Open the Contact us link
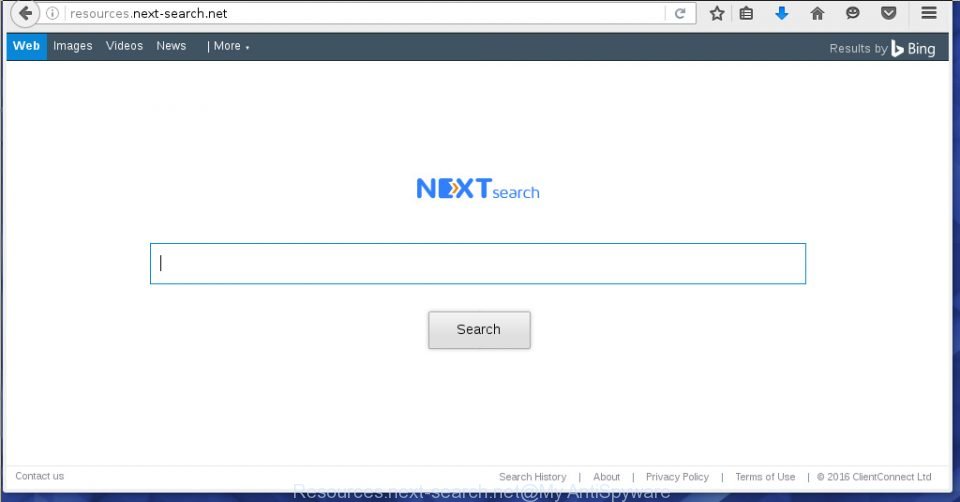960x502 pixels. tap(39, 476)
